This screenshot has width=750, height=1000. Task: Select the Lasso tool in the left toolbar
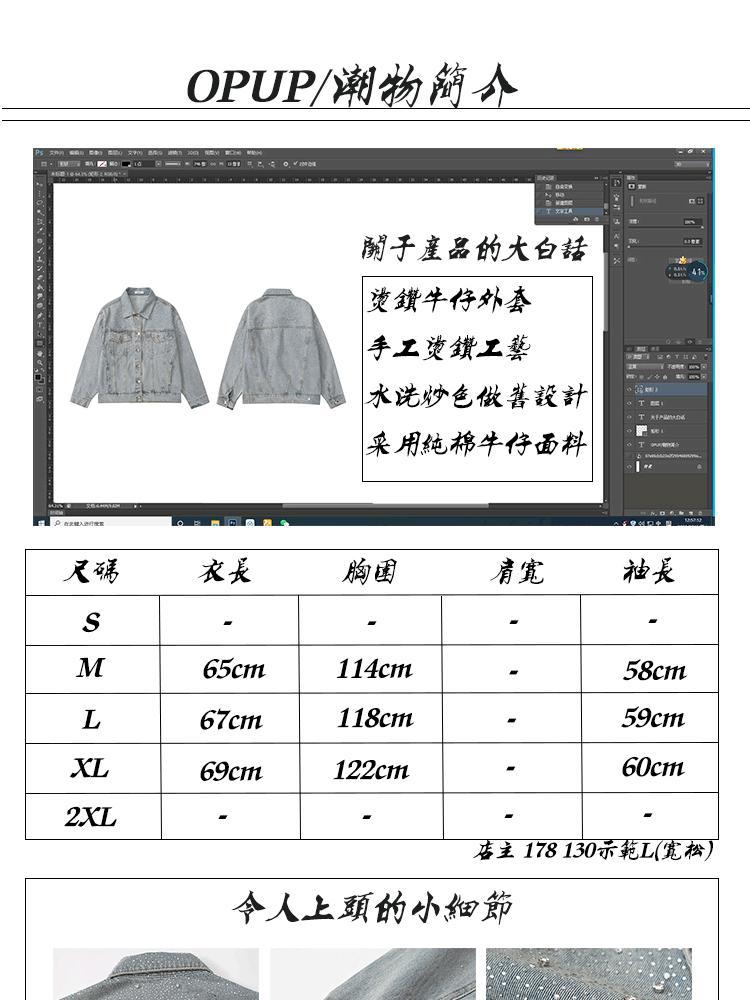(40, 202)
